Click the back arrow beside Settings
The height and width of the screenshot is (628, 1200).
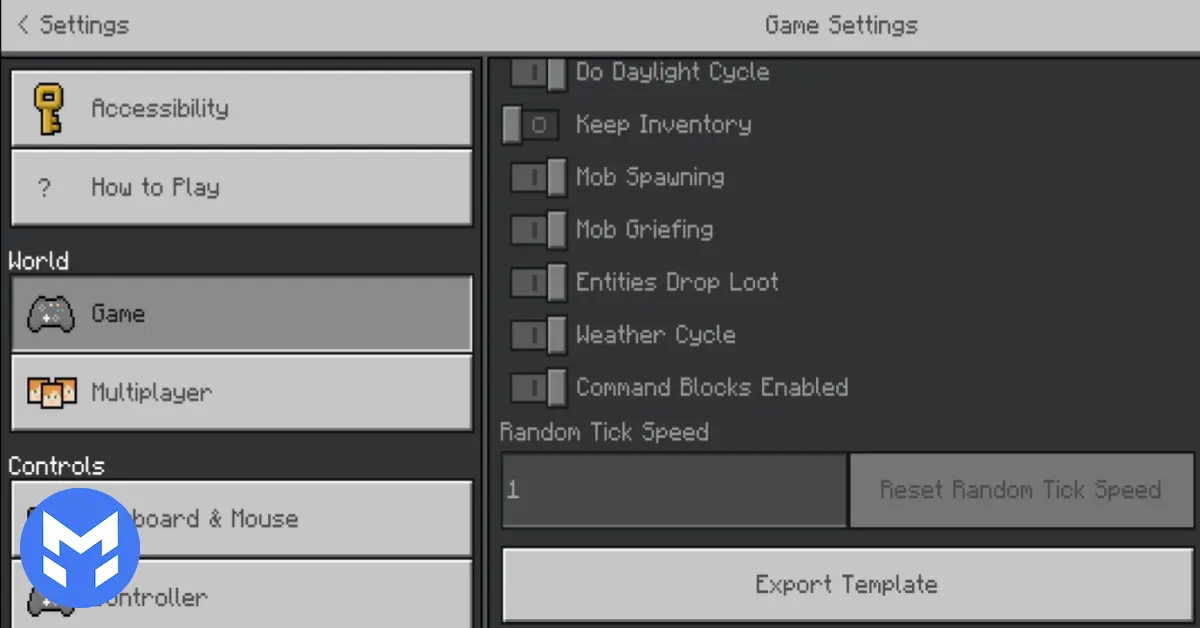pos(23,24)
